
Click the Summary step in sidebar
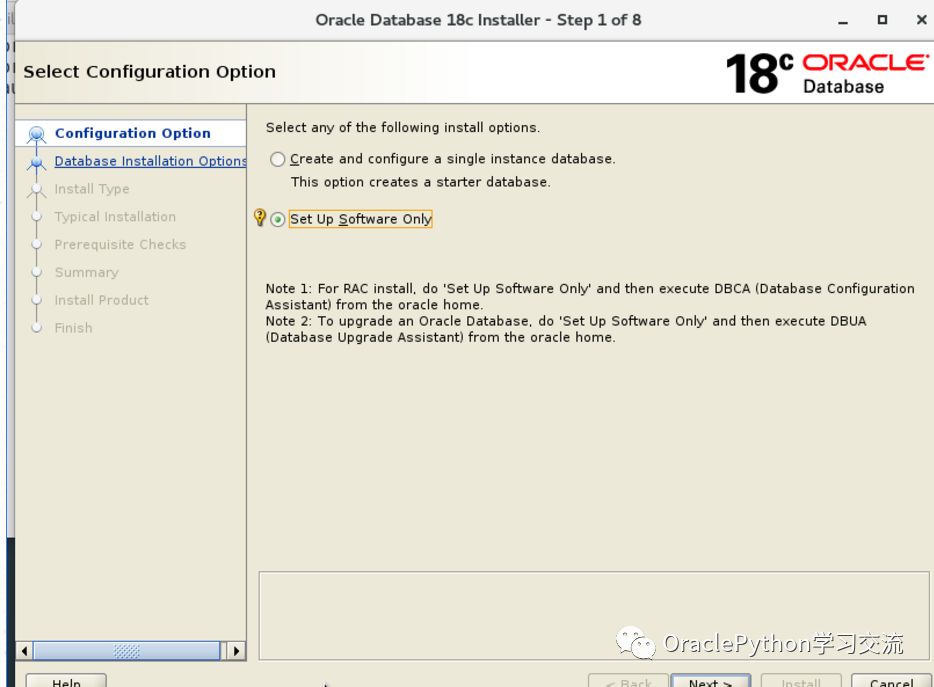(86, 272)
